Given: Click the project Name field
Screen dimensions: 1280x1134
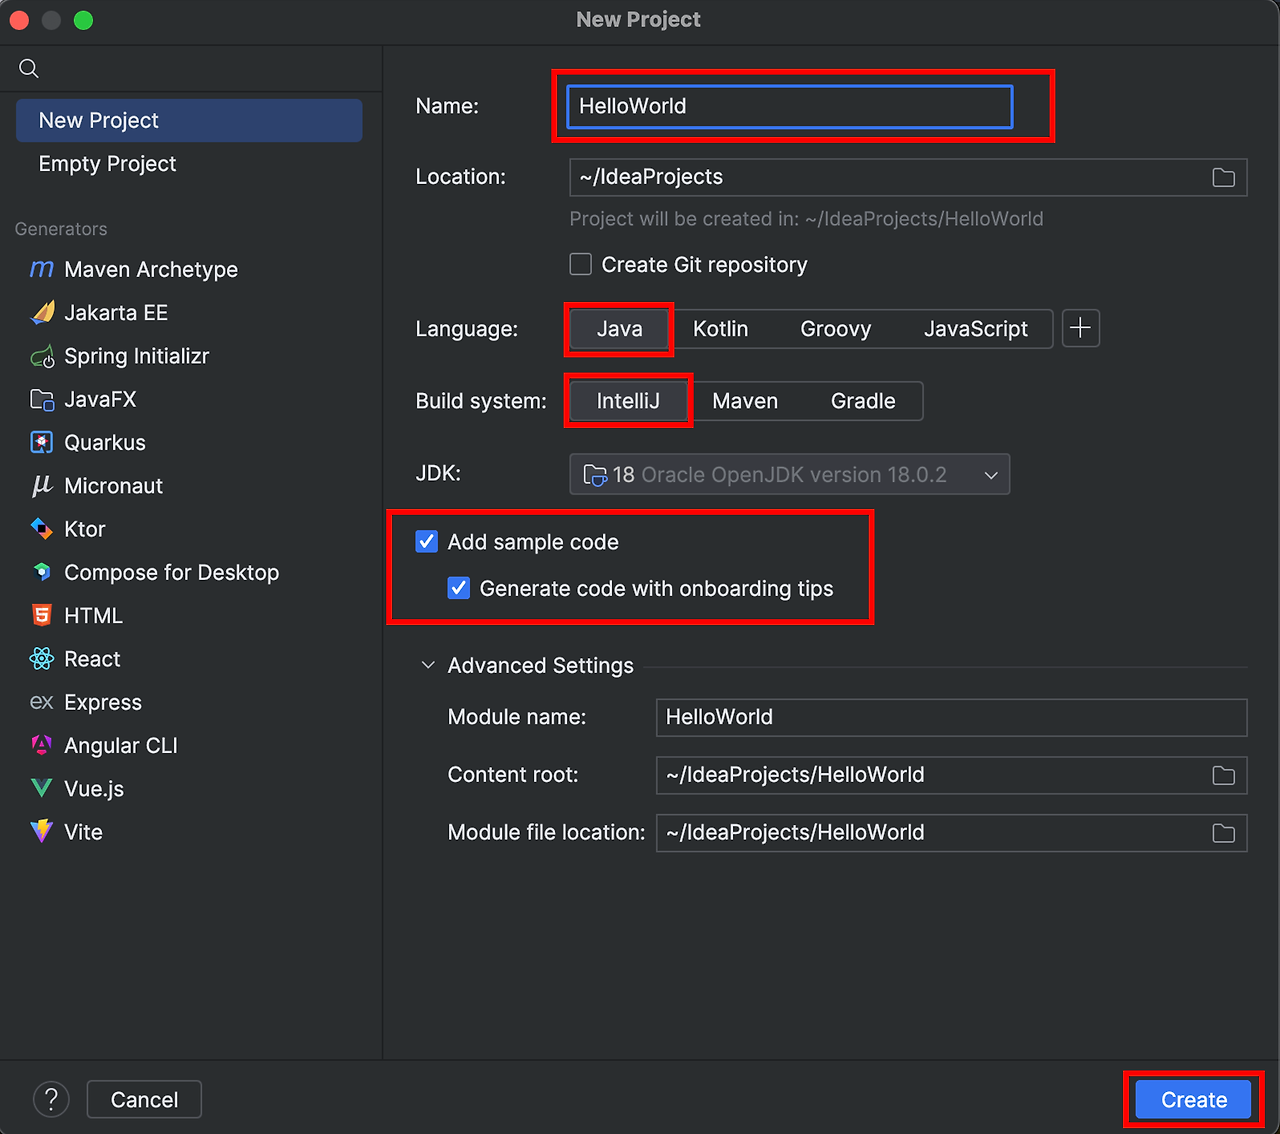Looking at the screenshot, I should pyautogui.click(x=790, y=106).
